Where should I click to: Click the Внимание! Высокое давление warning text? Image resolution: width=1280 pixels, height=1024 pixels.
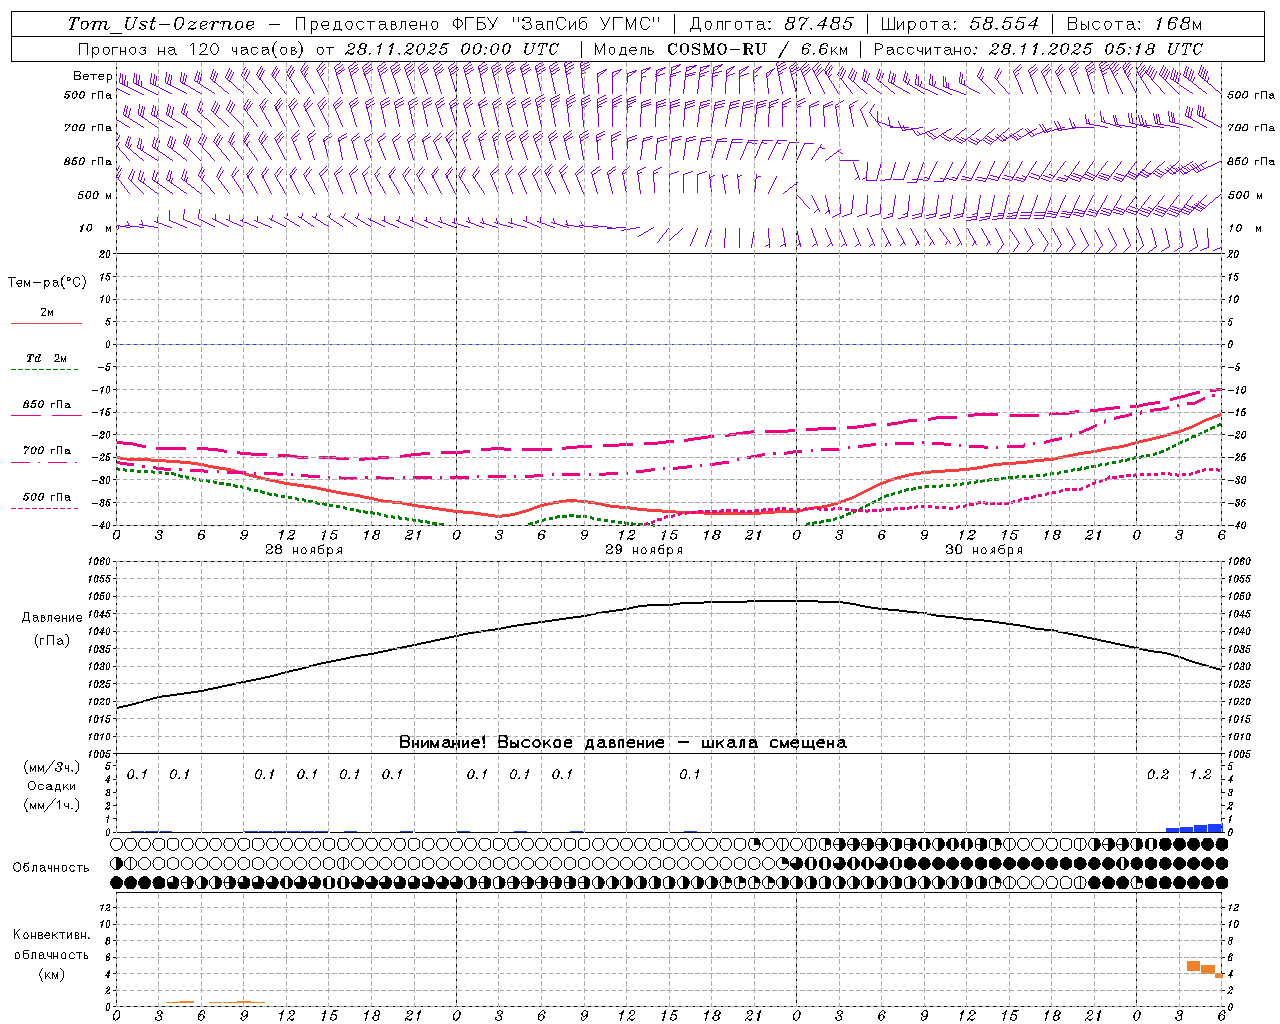pos(623,743)
